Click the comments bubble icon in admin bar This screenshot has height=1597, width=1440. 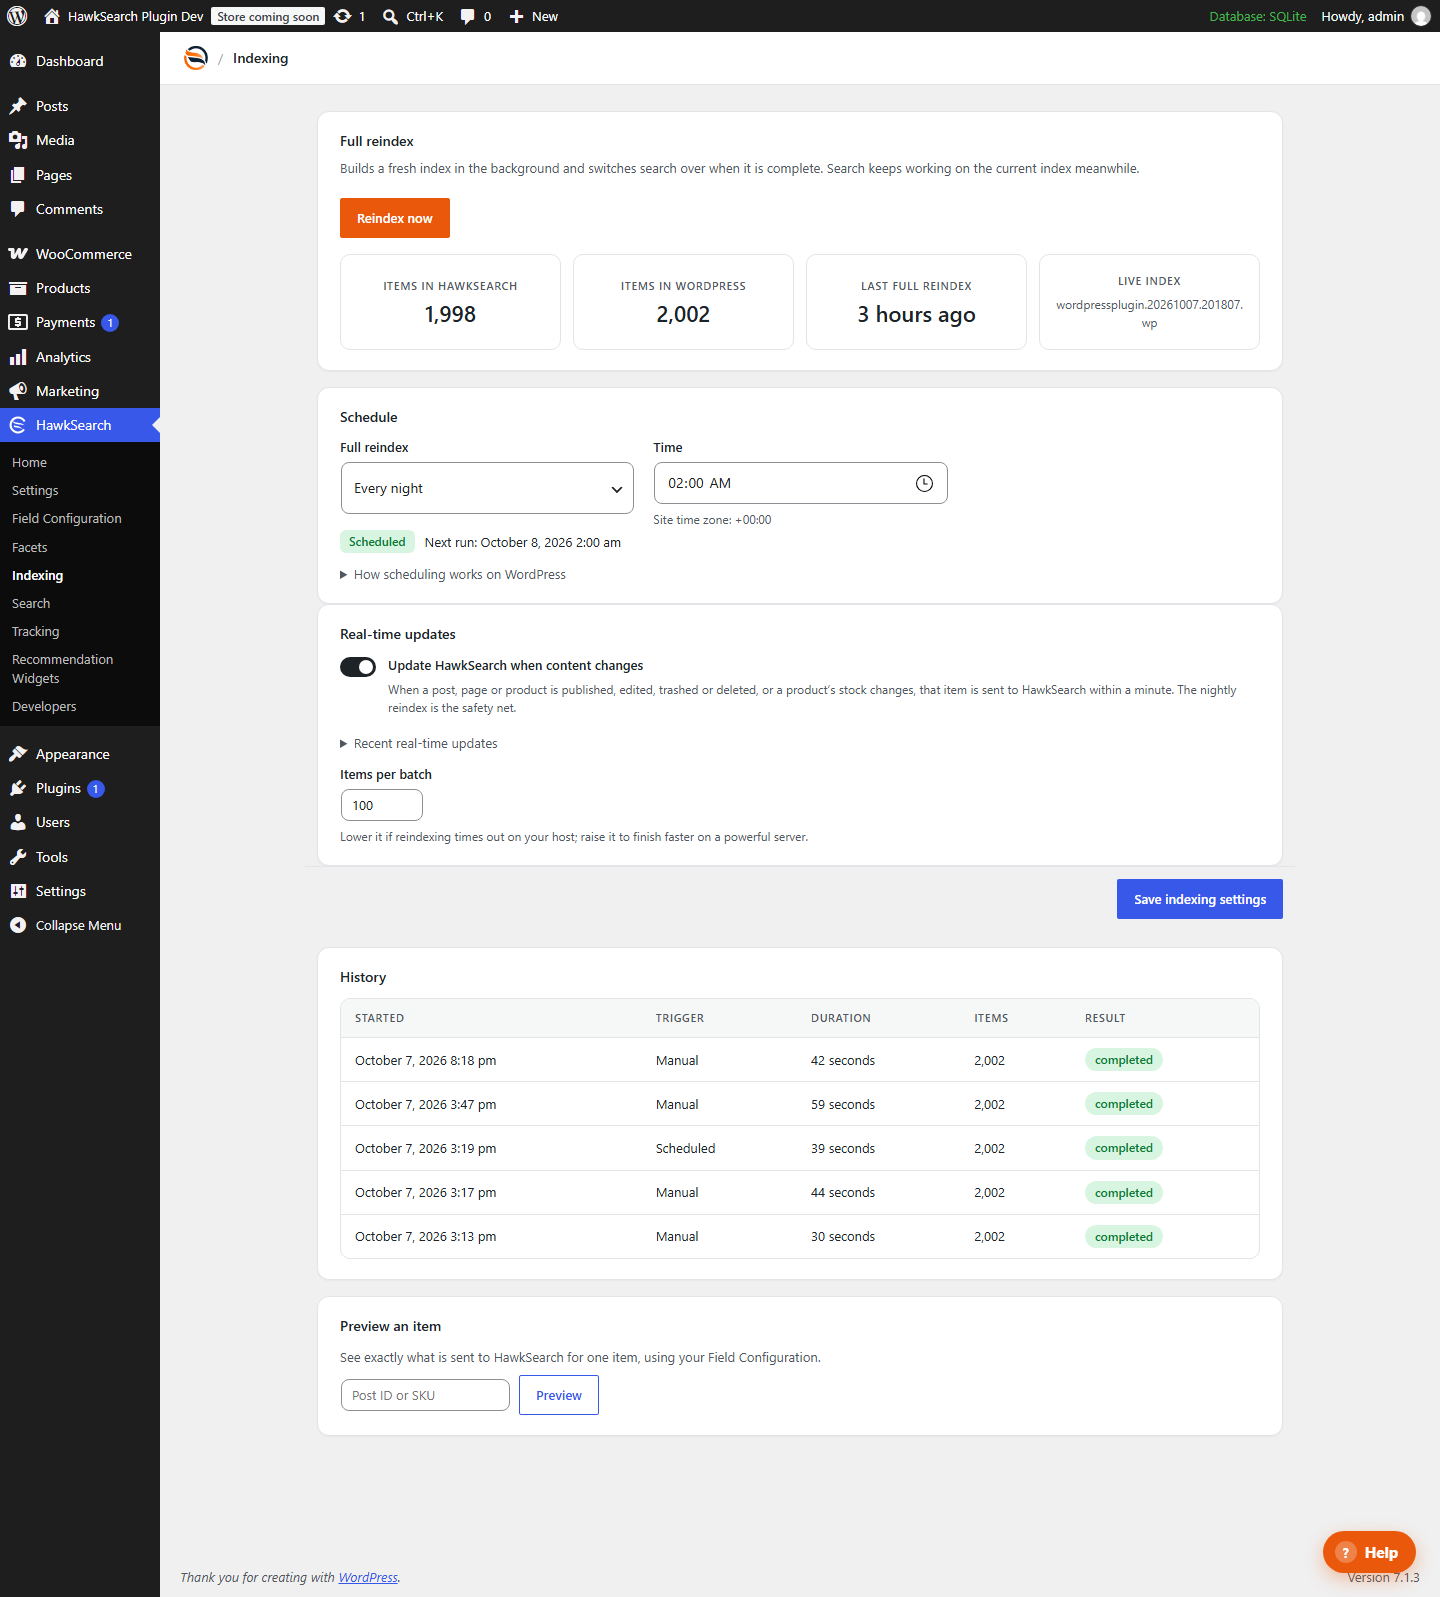point(467,16)
